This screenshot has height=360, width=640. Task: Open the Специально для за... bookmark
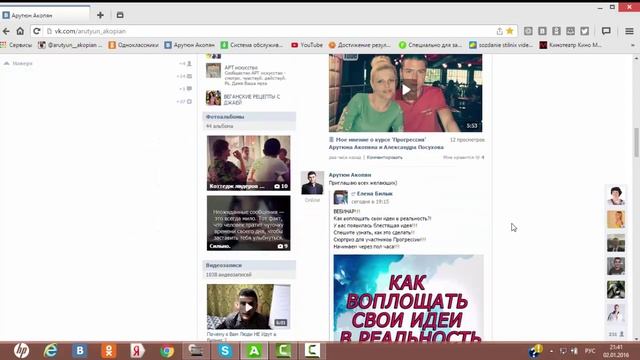tap(430, 45)
